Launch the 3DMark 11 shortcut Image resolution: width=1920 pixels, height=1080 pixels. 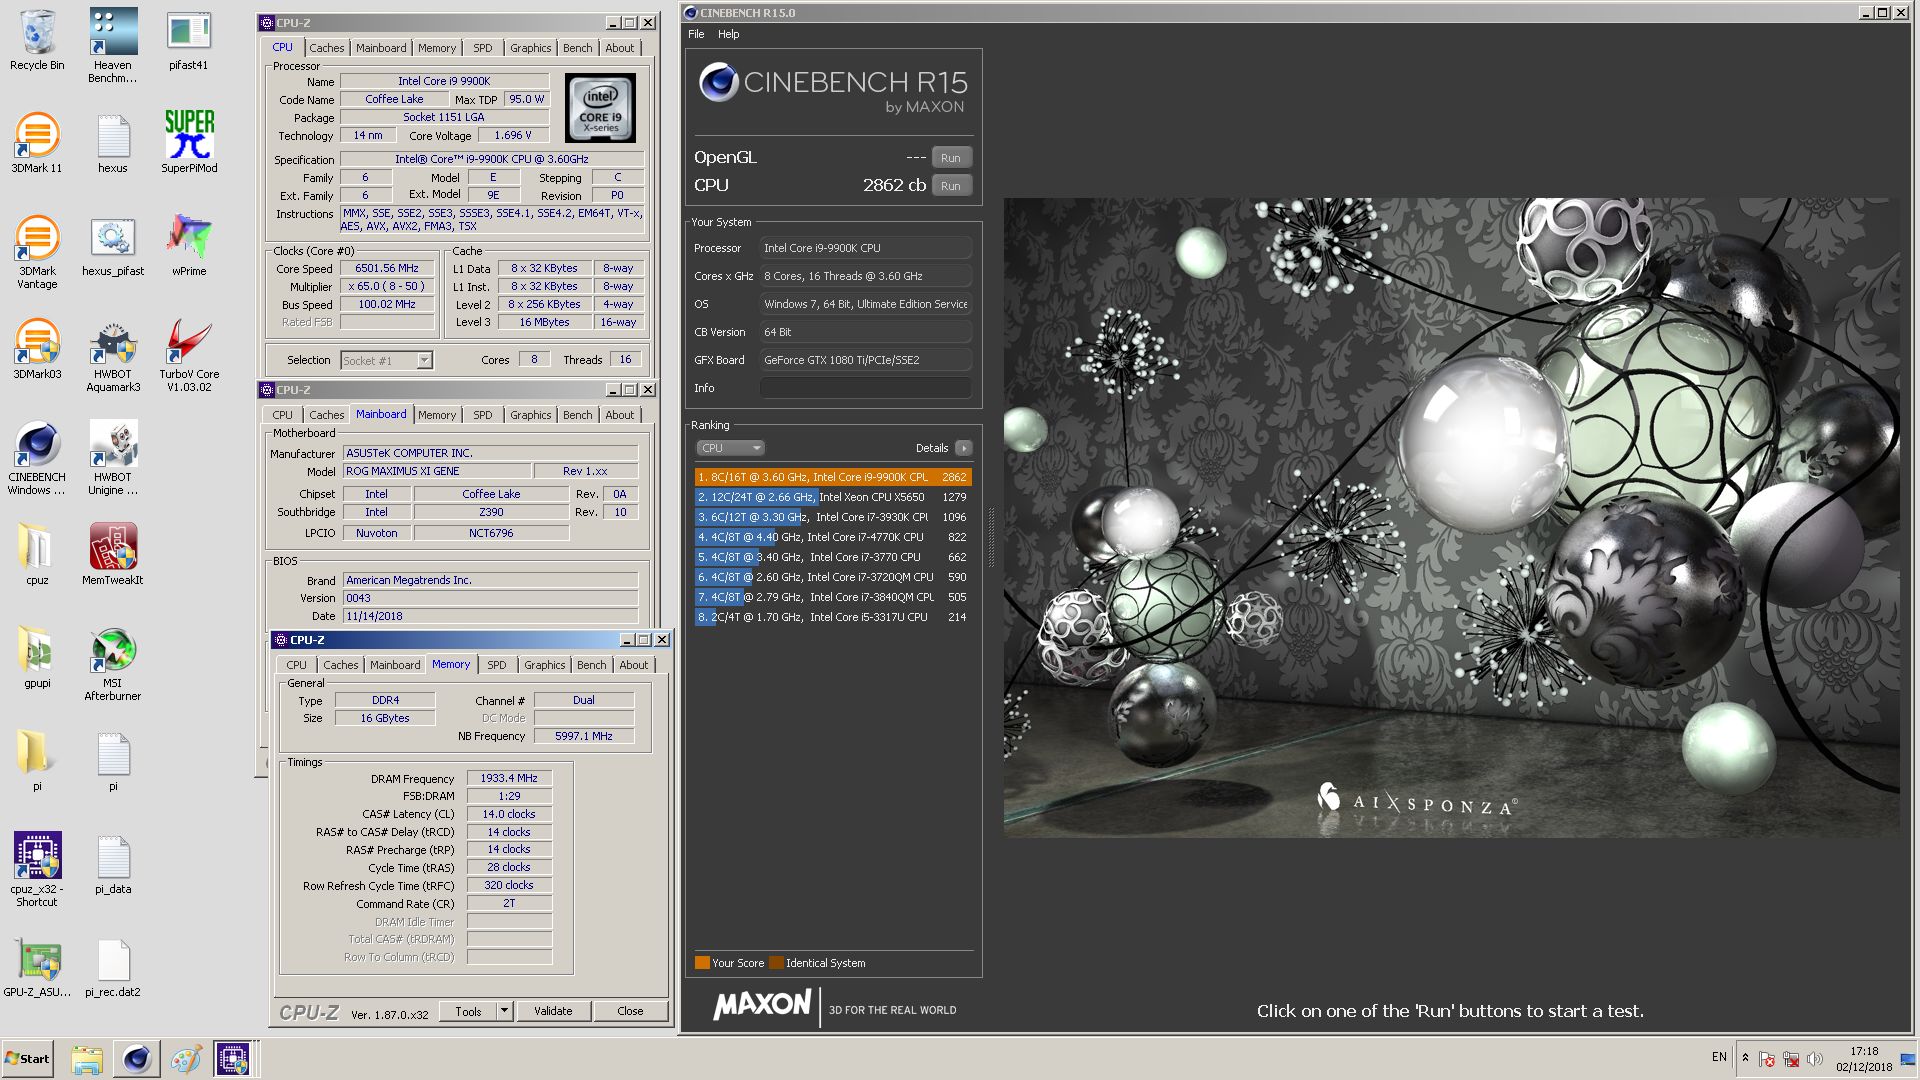tap(37, 143)
